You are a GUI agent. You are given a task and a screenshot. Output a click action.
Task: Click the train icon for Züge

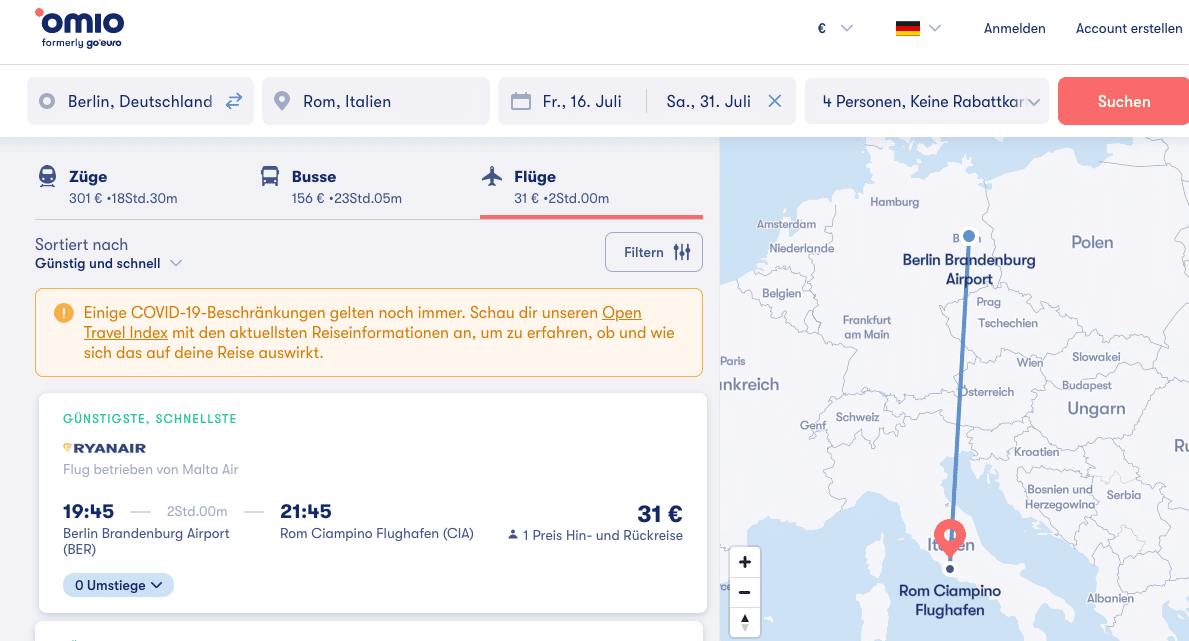click(47, 176)
